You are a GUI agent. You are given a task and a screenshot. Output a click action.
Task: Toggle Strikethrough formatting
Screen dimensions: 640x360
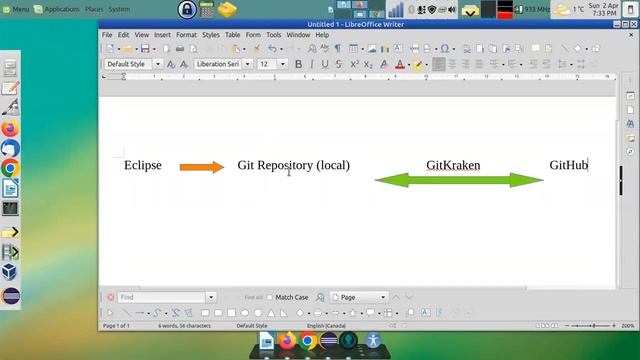338,64
